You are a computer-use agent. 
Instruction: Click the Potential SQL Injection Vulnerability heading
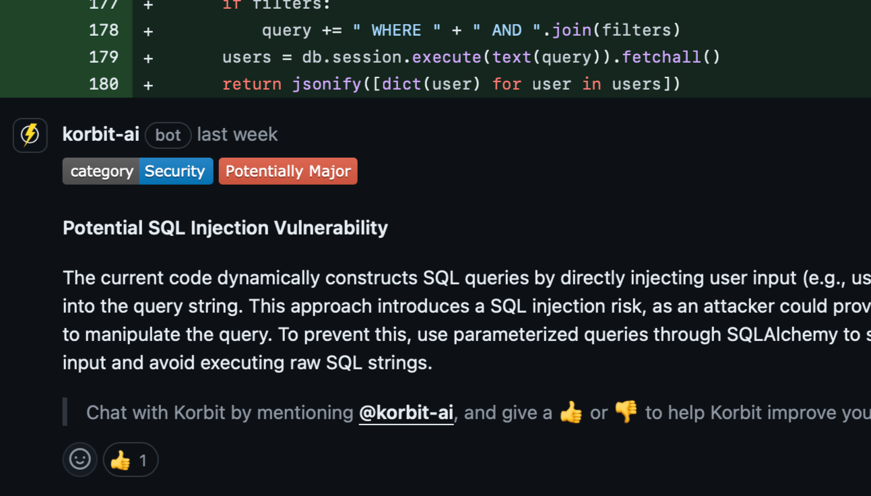point(225,228)
